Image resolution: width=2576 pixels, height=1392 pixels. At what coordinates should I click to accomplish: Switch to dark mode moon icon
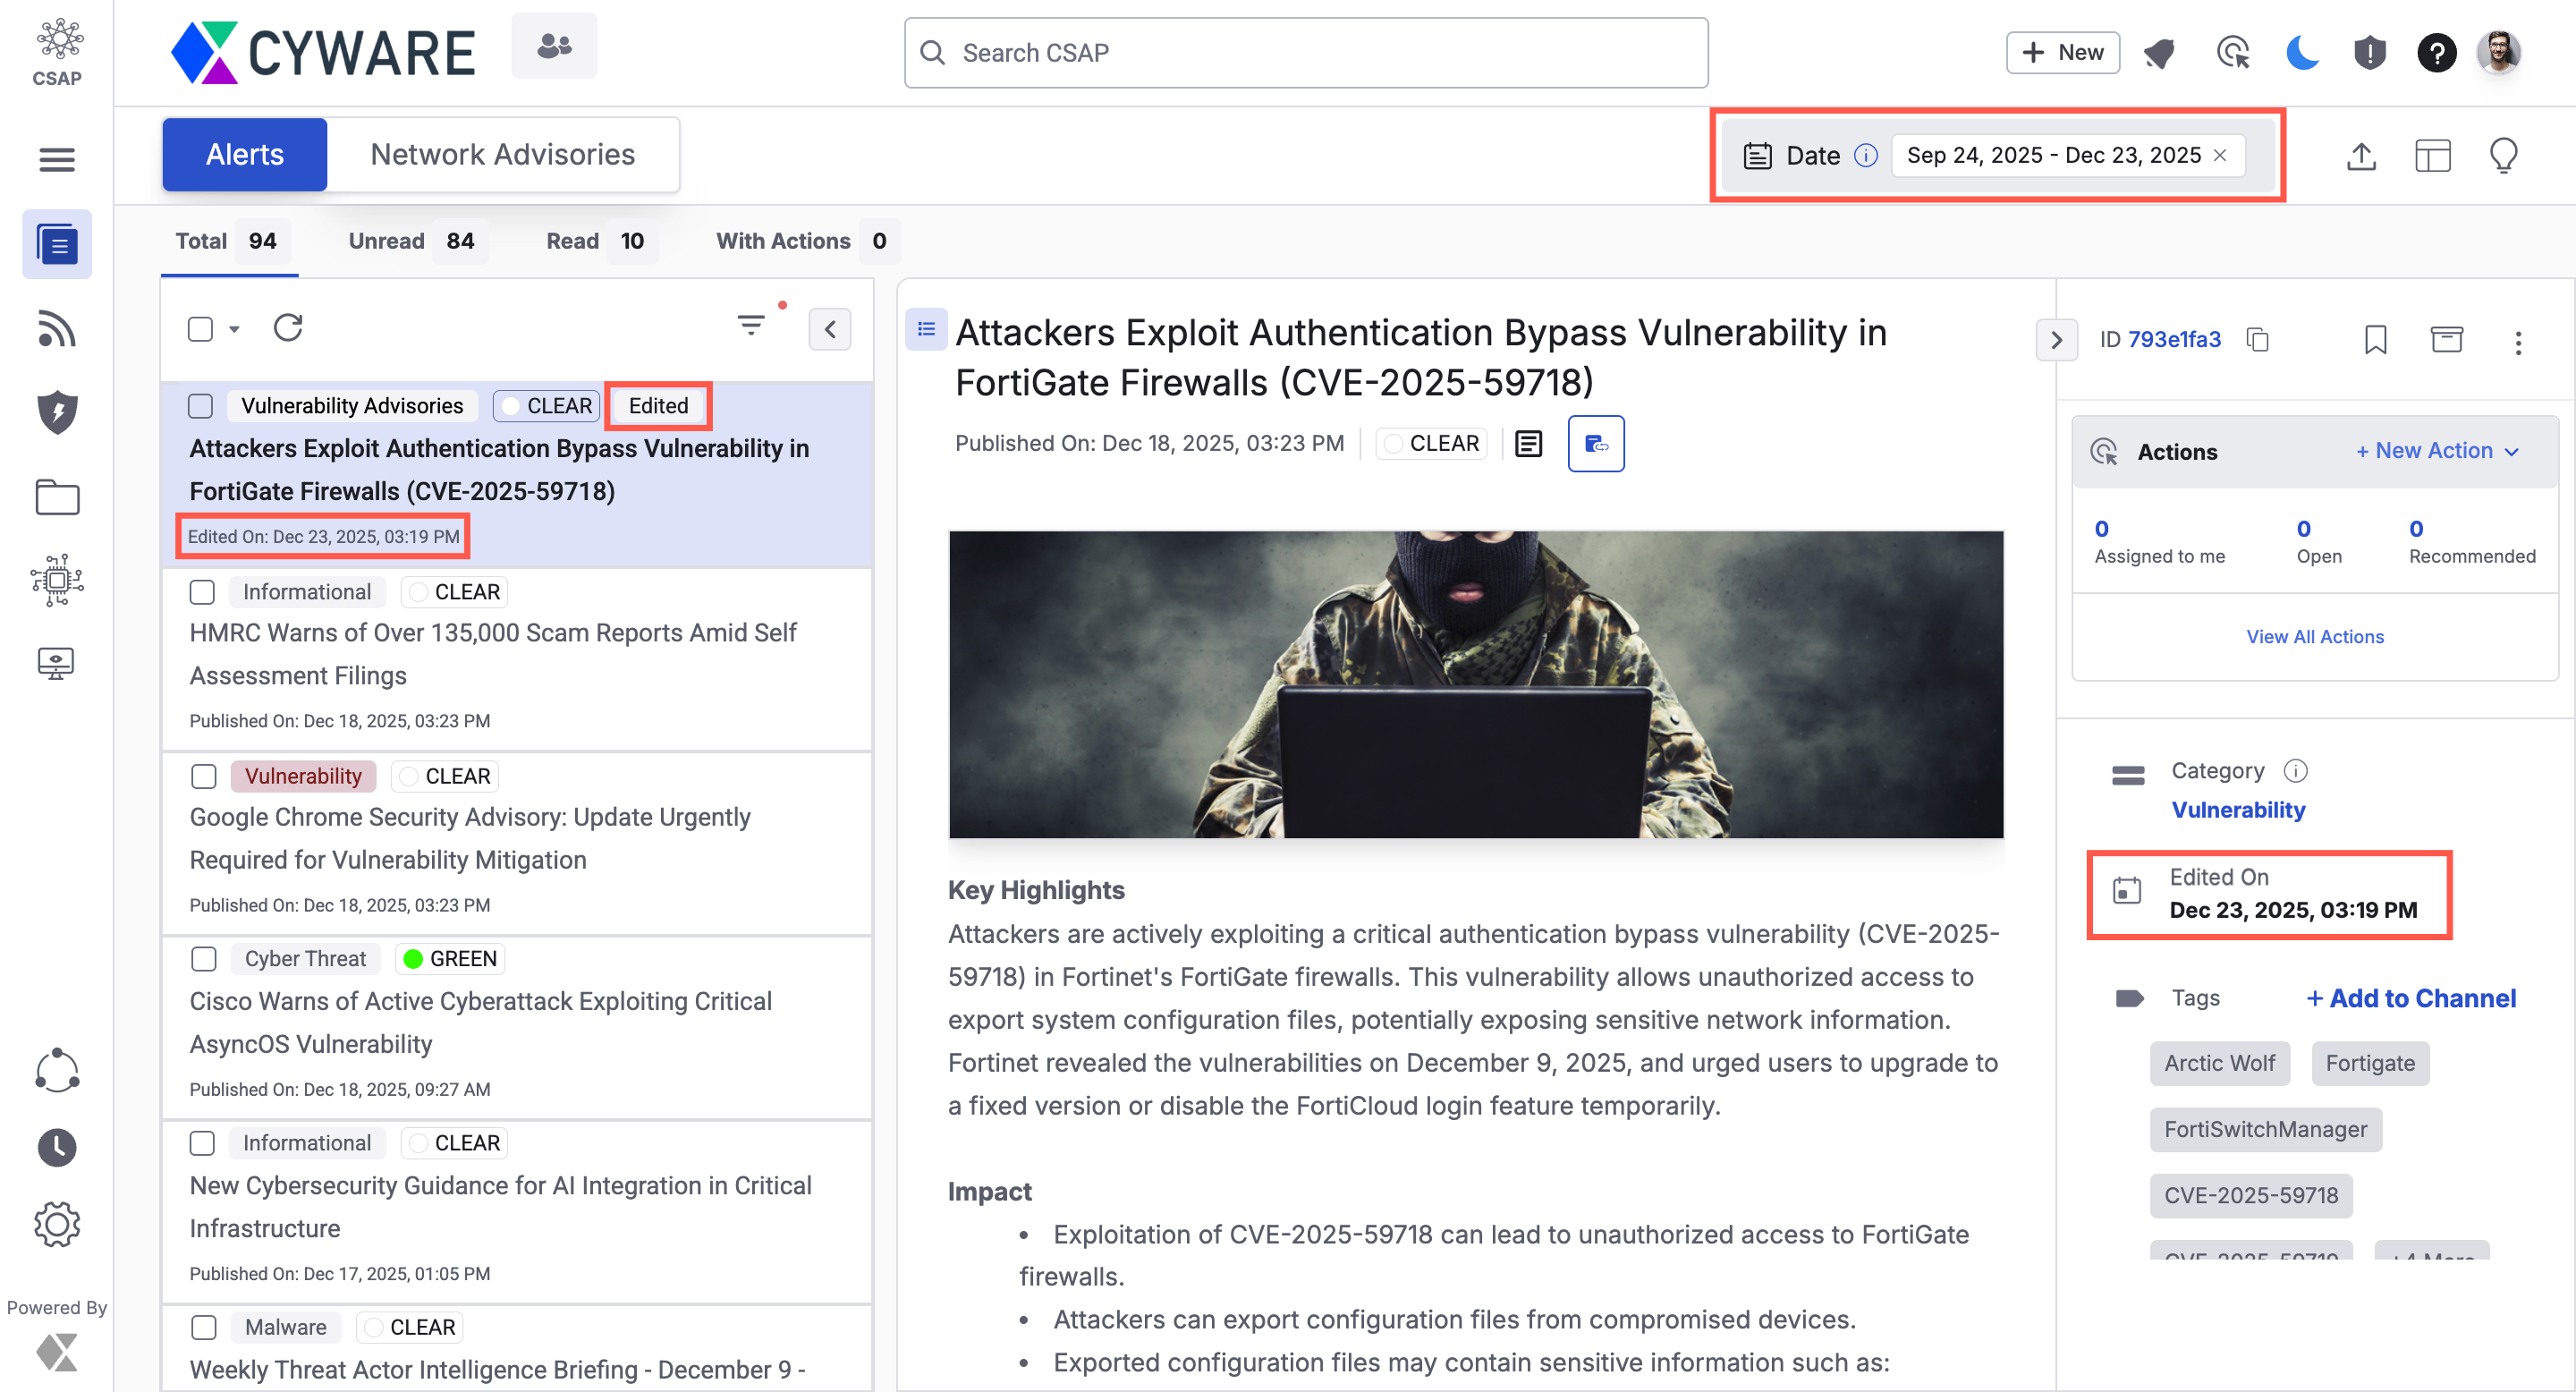(2302, 52)
